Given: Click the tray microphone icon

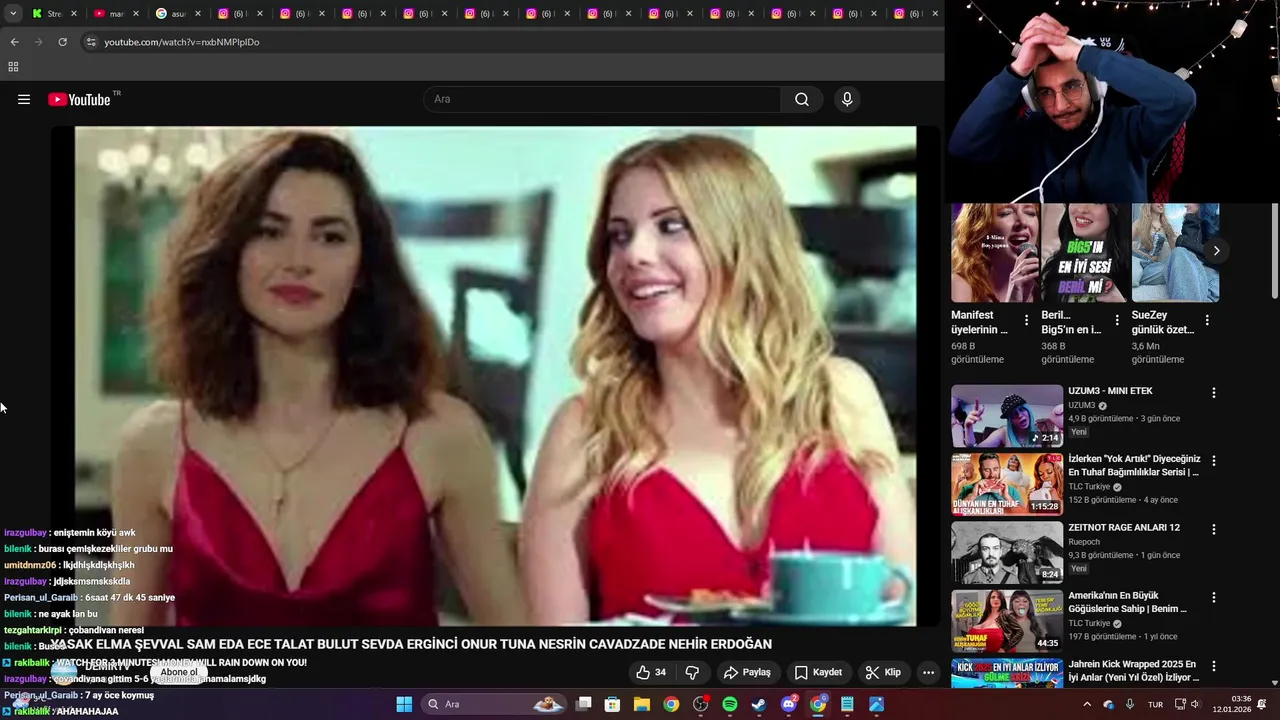Looking at the screenshot, I should click(1130, 704).
